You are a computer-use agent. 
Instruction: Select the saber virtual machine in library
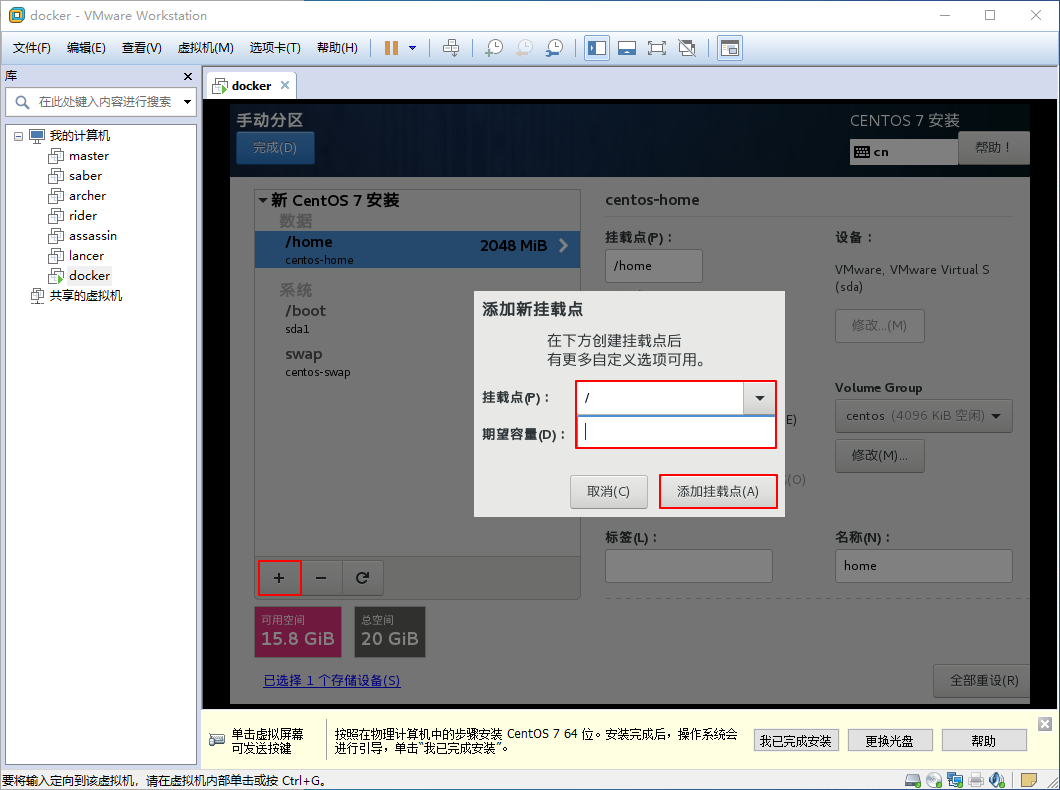coord(85,176)
